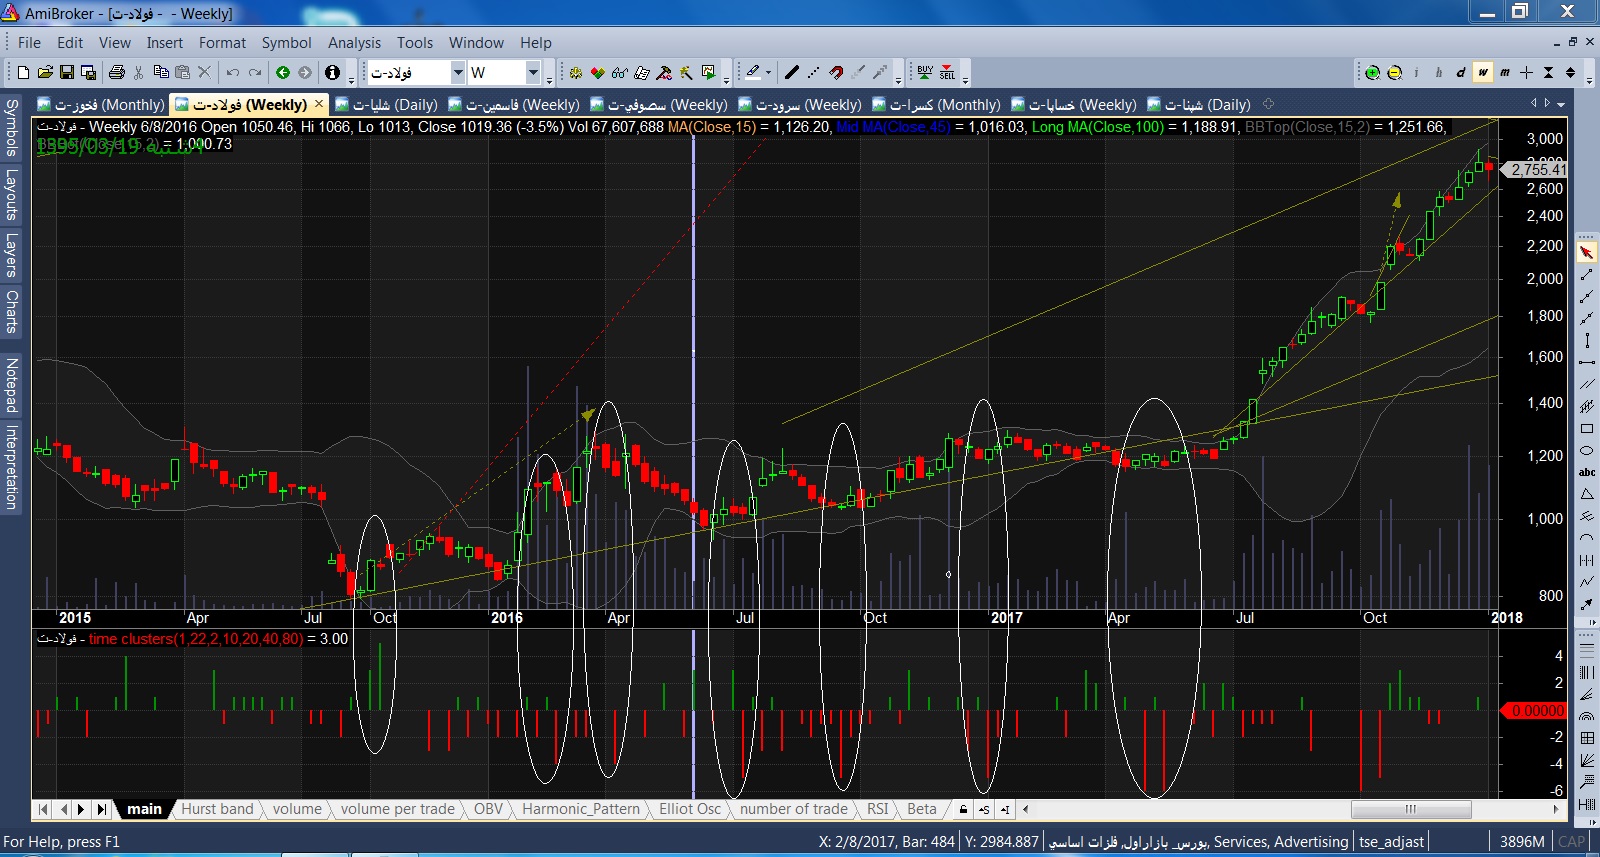Image resolution: width=1600 pixels, height=857 pixels.
Task: Open the chart tabs list dropdown arrow
Action: pos(1561,104)
